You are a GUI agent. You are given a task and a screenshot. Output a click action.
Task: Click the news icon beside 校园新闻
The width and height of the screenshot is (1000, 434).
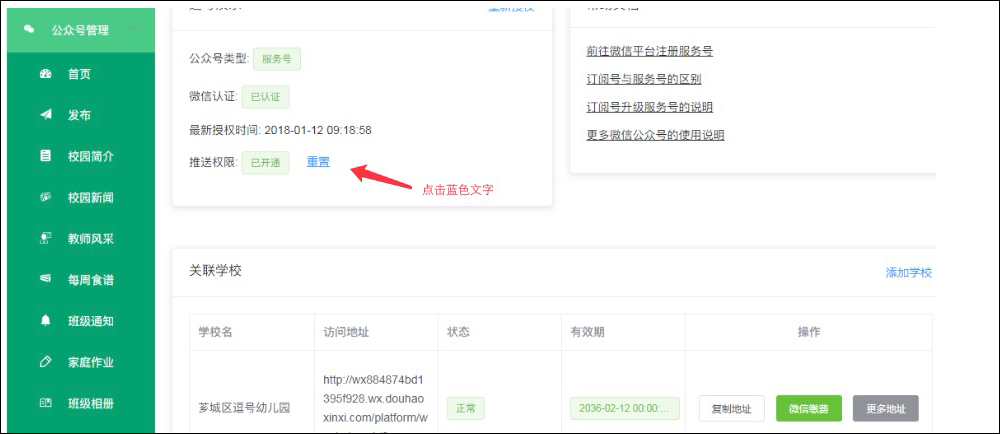[x=45, y=197]
